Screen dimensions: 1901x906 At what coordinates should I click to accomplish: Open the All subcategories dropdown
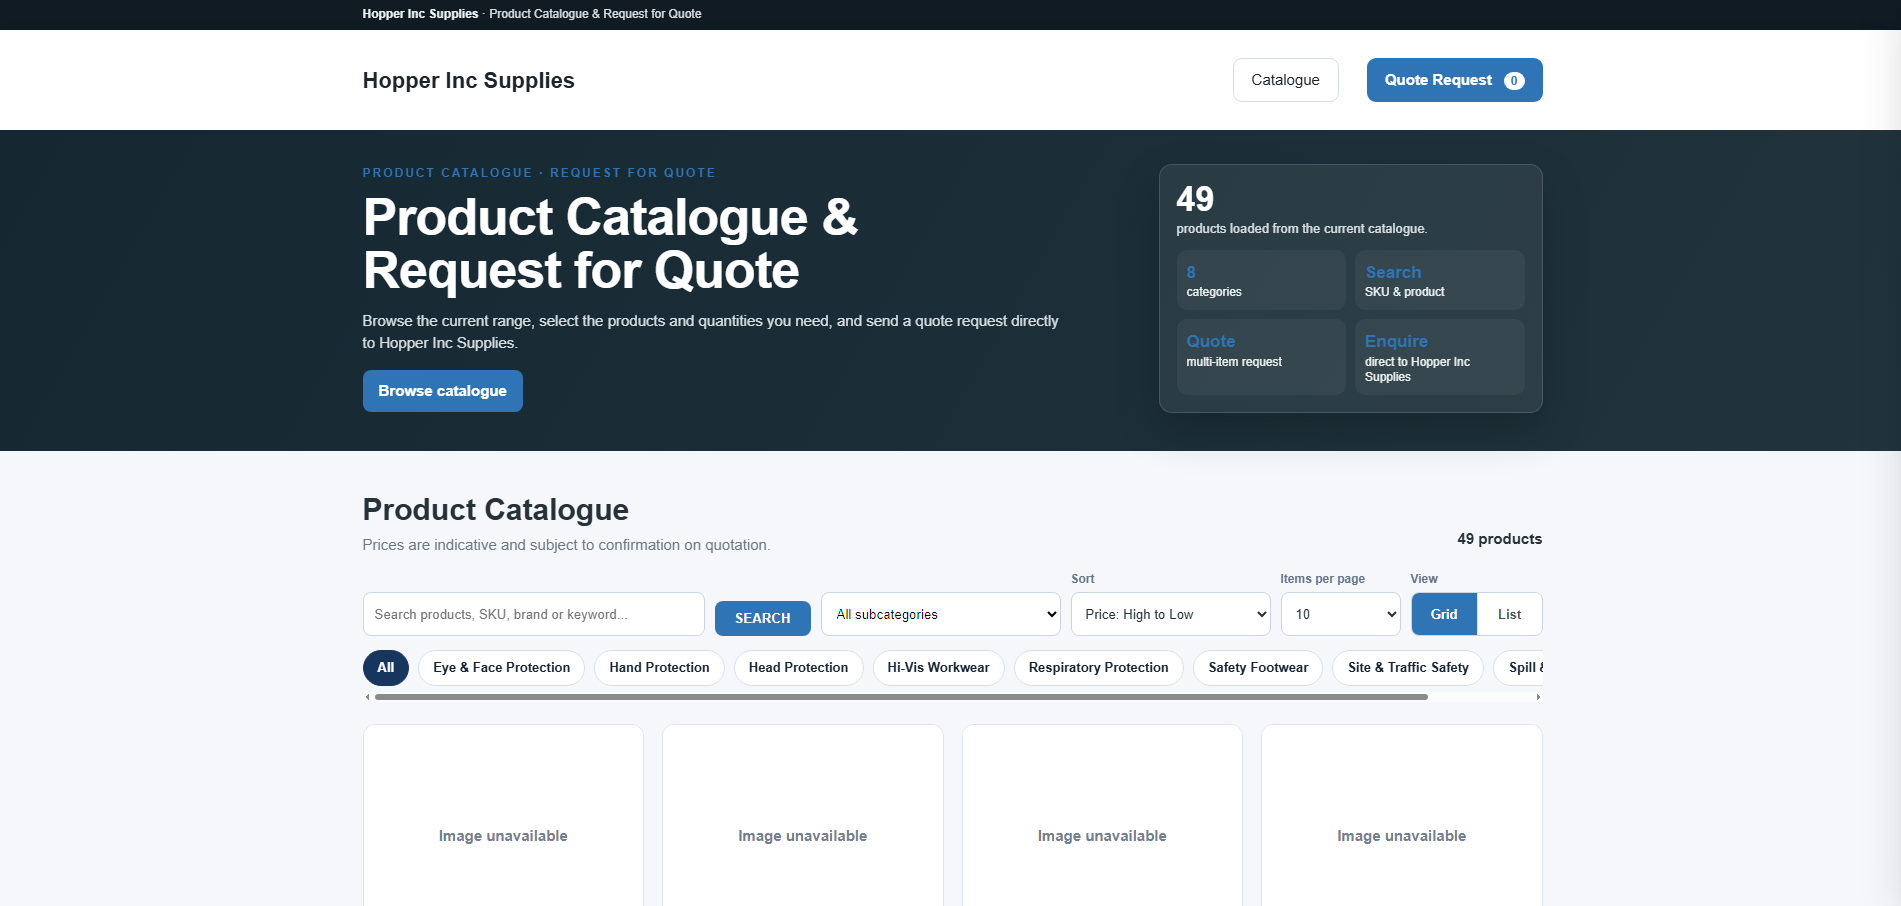point(940,614)
